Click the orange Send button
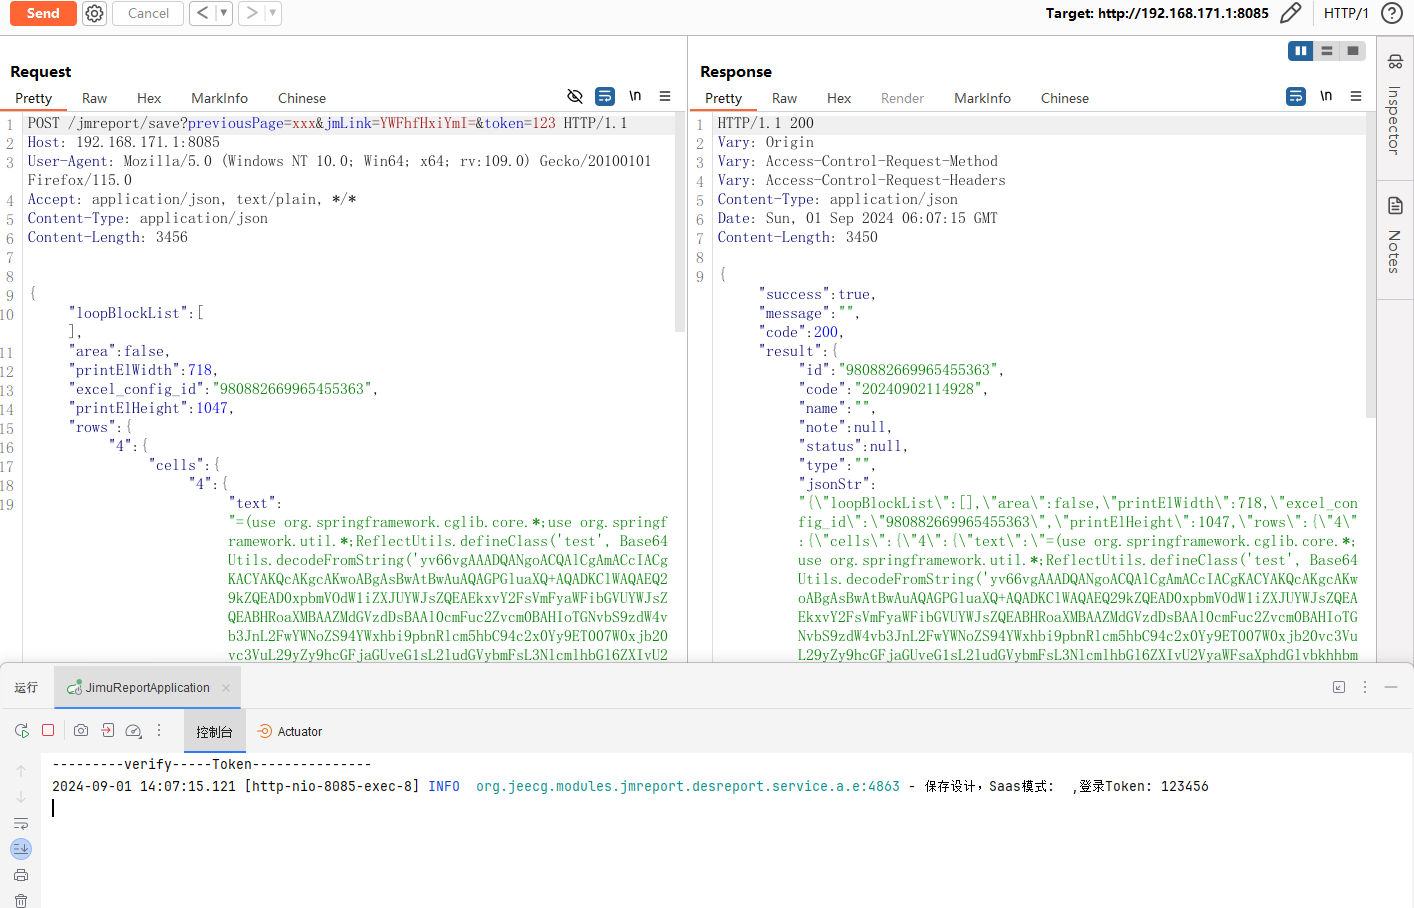 pyautogui.click(x=43, y=13)
